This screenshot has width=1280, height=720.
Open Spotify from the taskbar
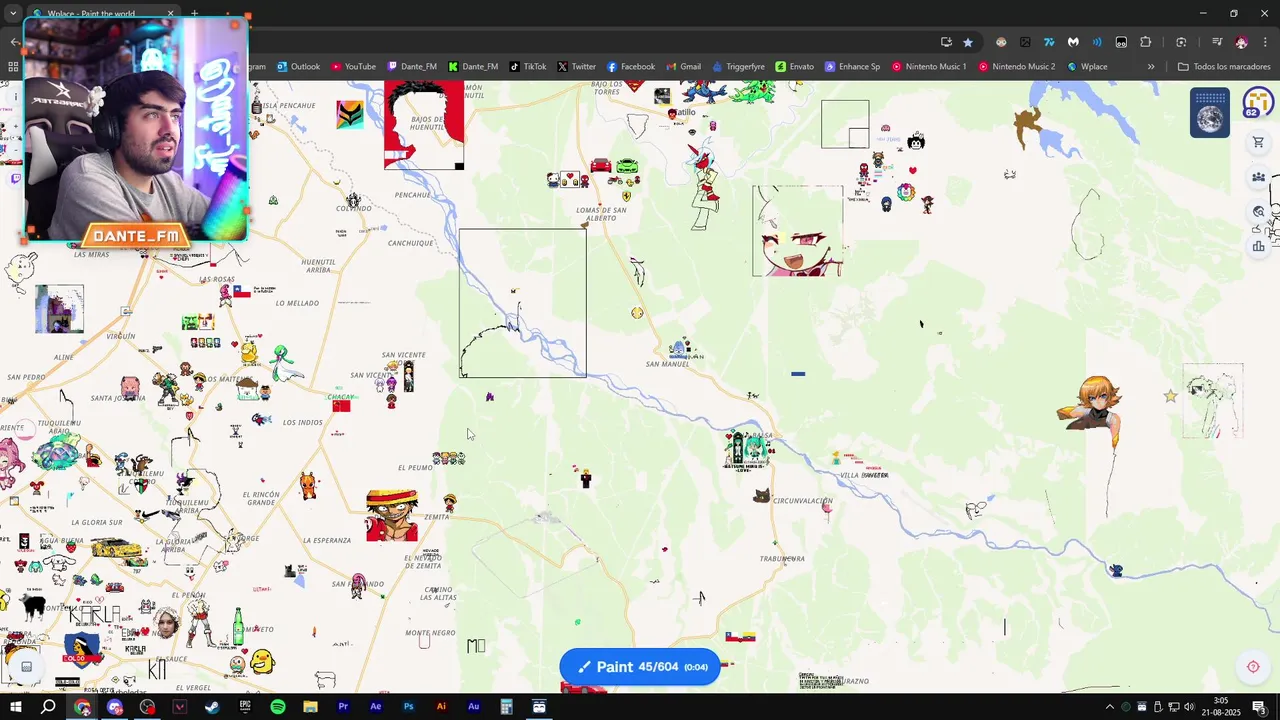(278, 707)
